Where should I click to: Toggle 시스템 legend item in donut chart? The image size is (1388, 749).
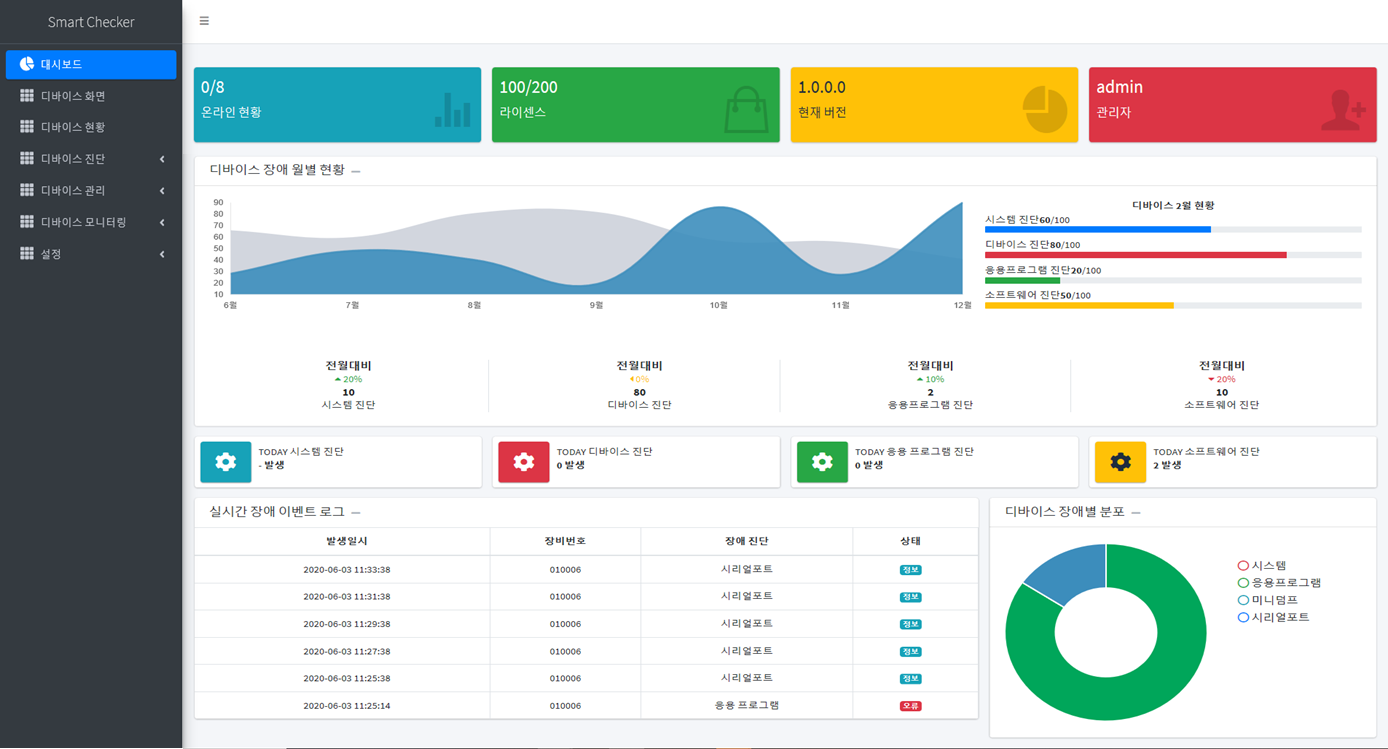tap(1262, 565)
